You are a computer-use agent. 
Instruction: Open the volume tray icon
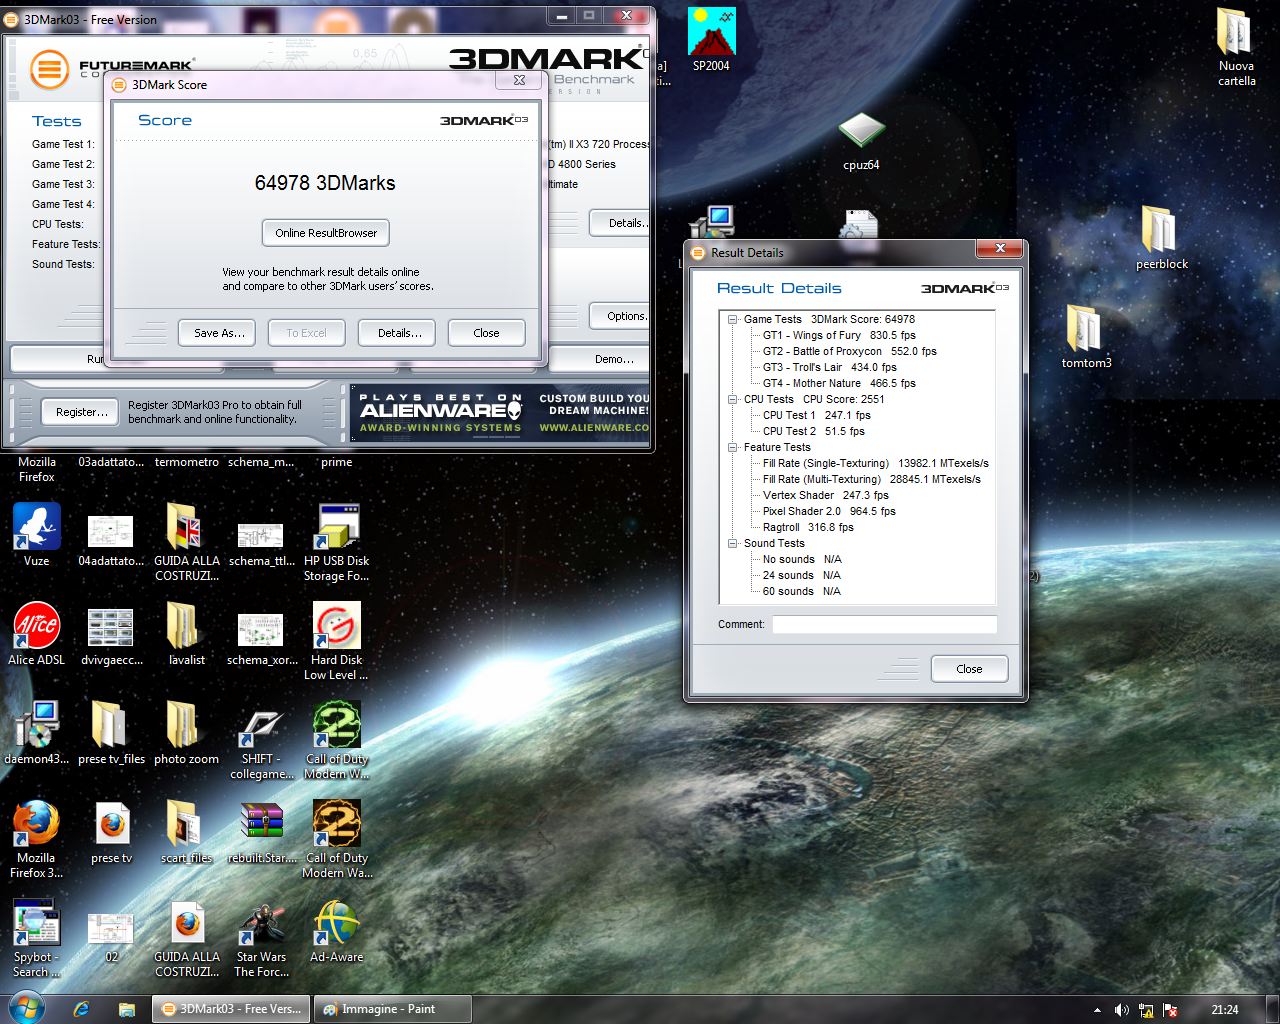tap(1121, 1010)
